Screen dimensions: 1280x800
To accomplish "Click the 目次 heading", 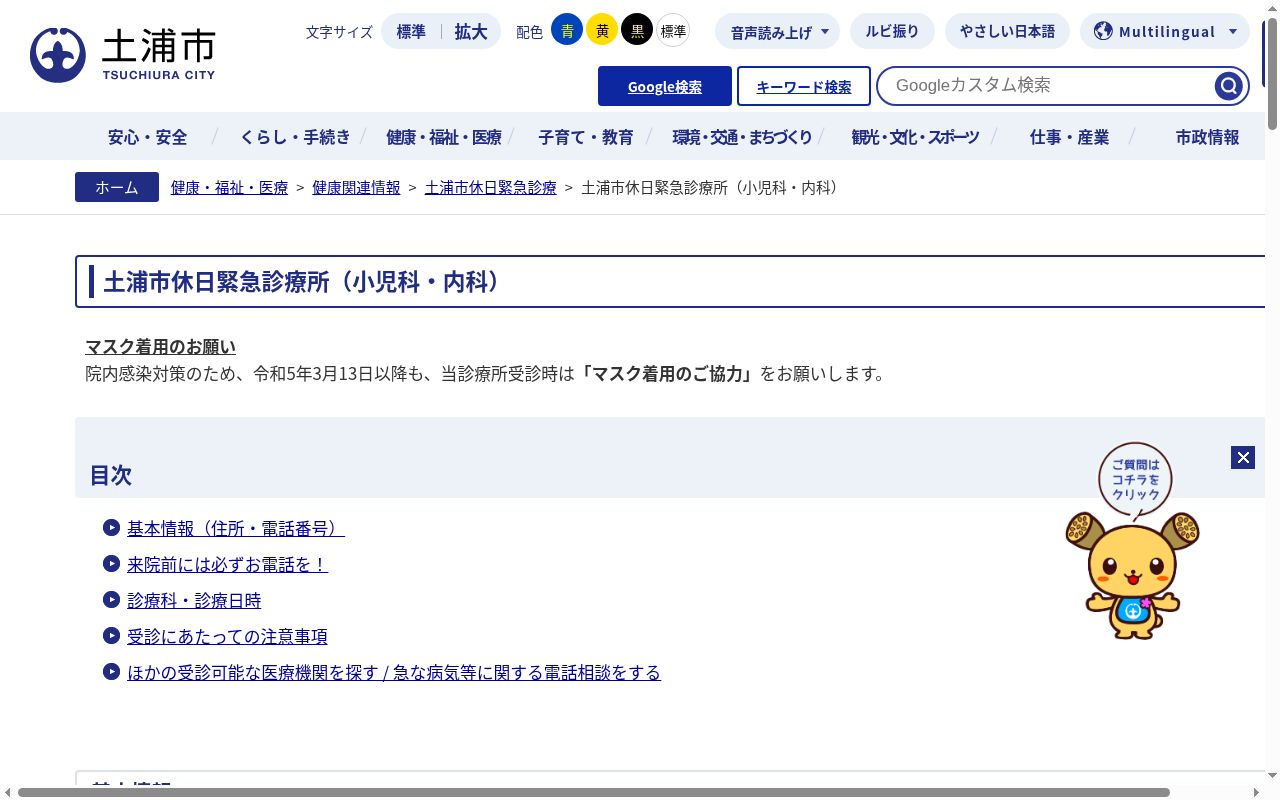I will pyautogui.click(x=111, y=474).
